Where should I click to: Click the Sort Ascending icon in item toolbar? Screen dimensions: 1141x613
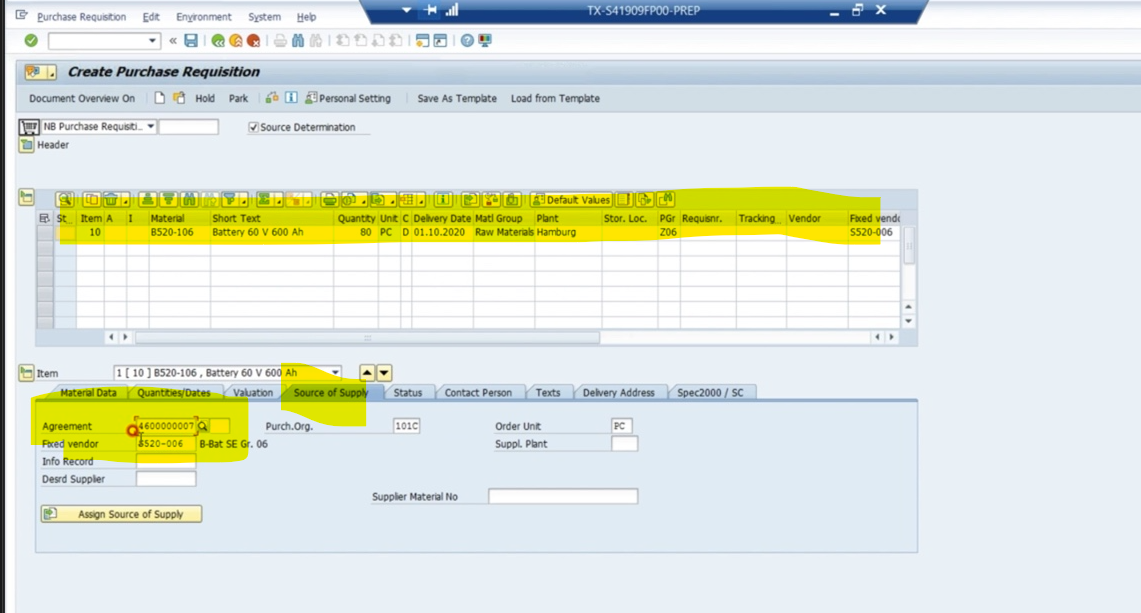[148, 199]
